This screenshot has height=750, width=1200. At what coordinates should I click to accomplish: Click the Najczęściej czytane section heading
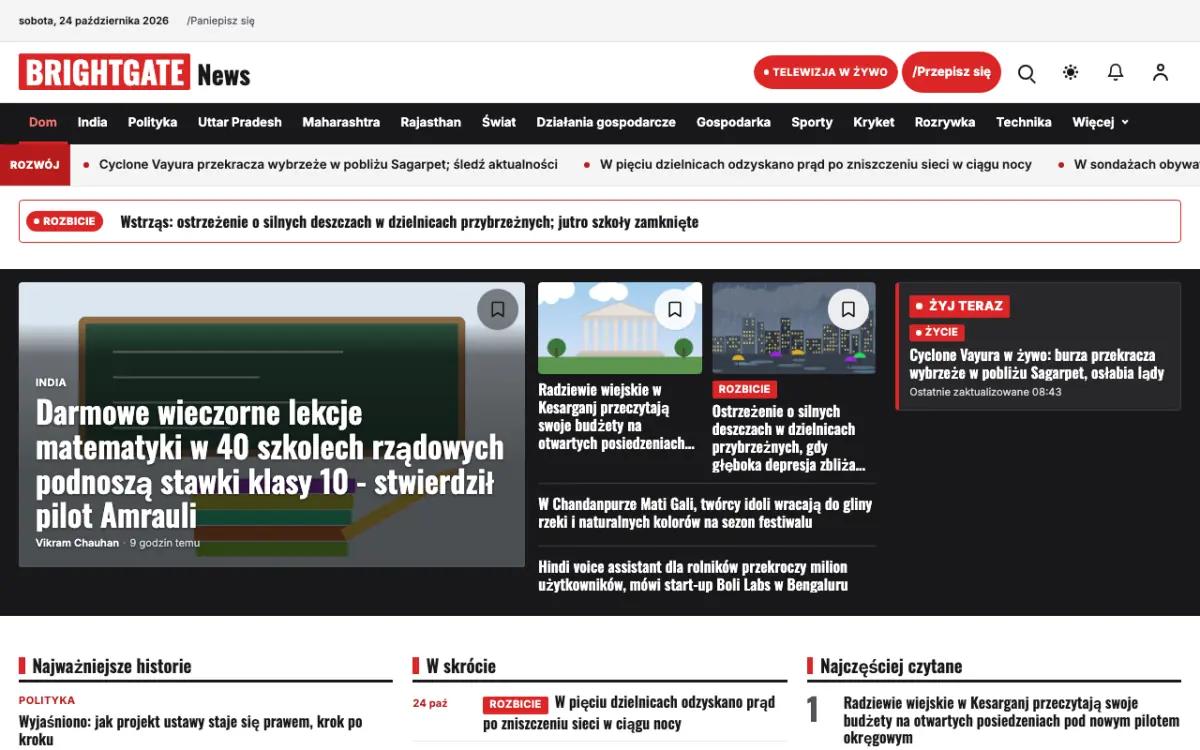(891, 666)
